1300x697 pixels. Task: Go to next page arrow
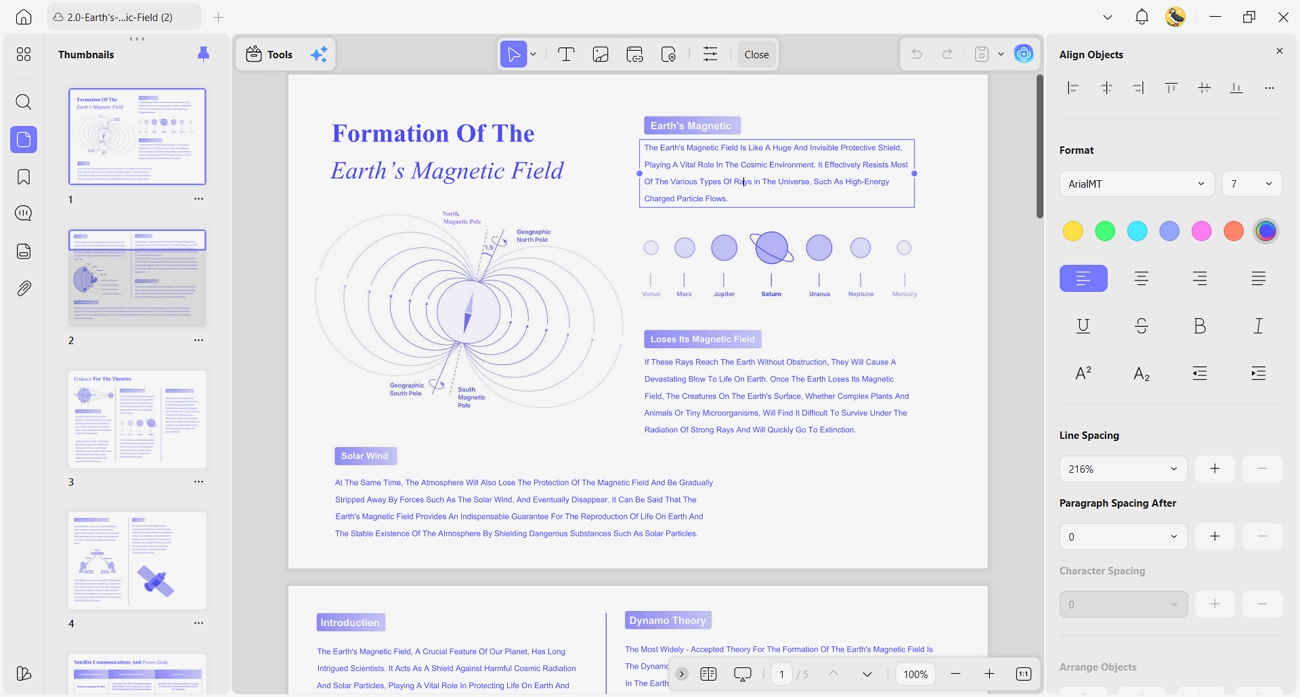867,674
